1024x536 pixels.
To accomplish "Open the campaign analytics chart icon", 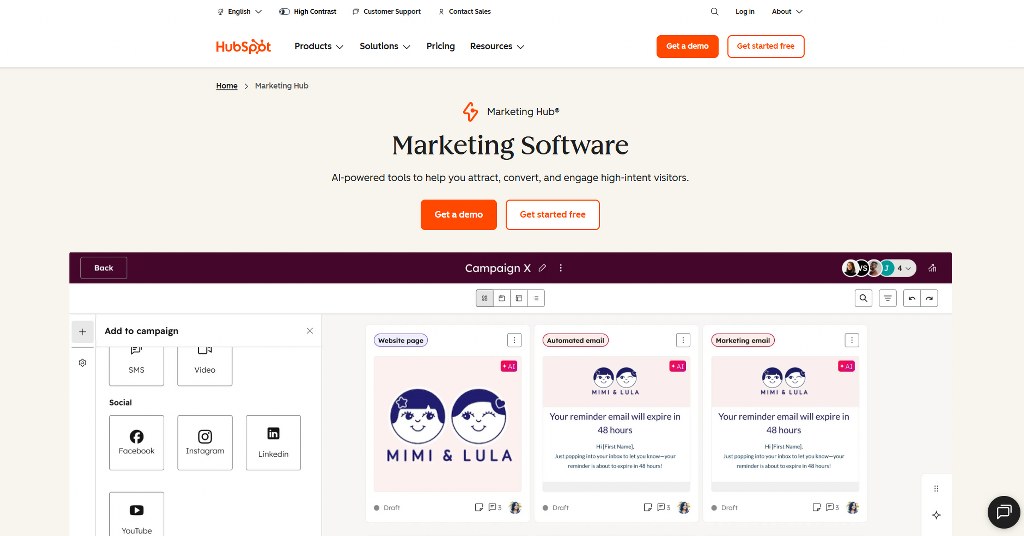I will pyautogui.click(x=932, y=268).
